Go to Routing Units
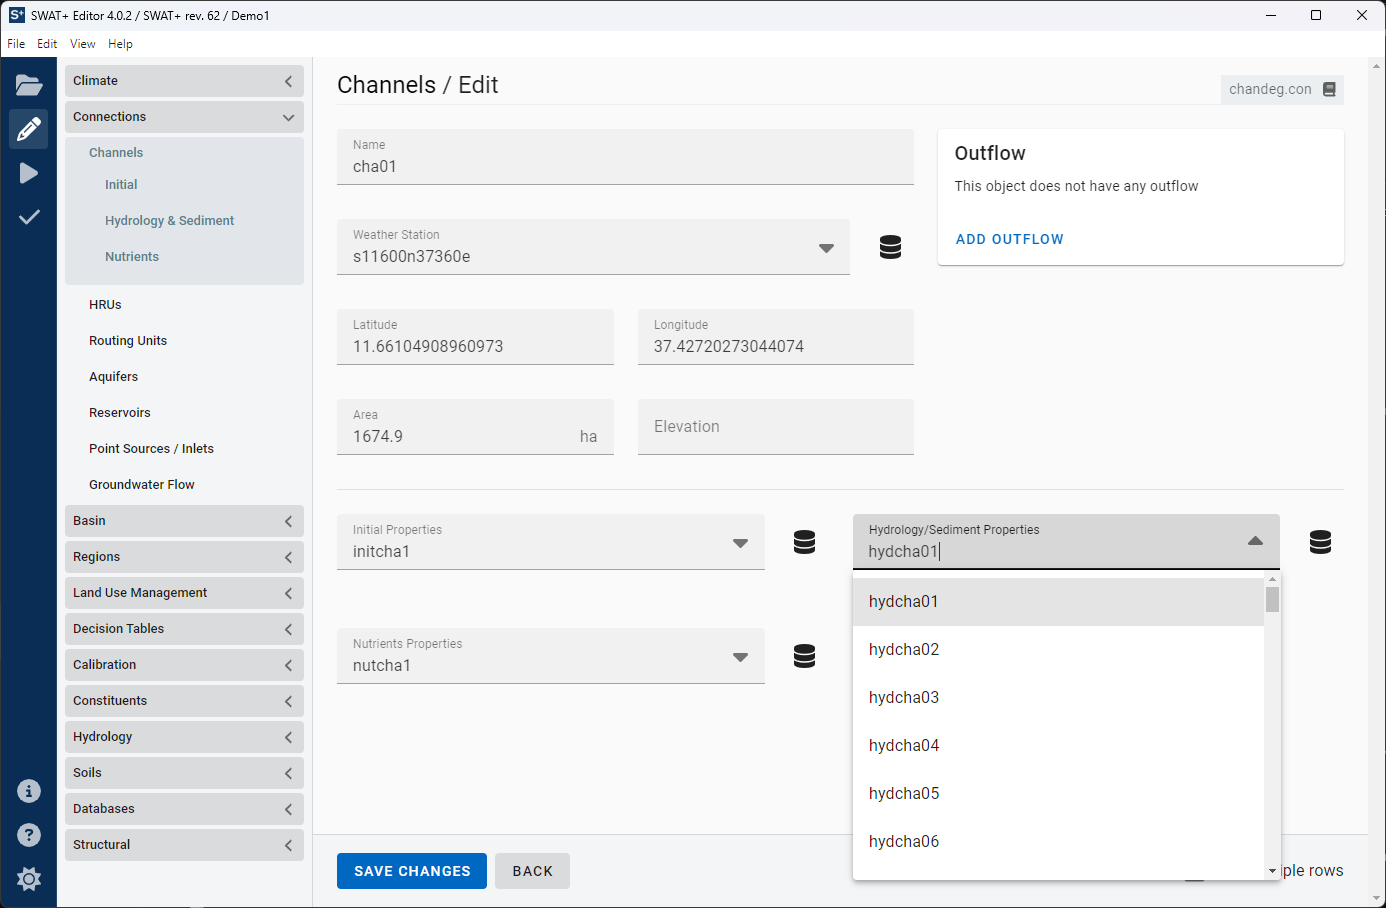This screenshot has width=1386, height=908. click(128, 341)
